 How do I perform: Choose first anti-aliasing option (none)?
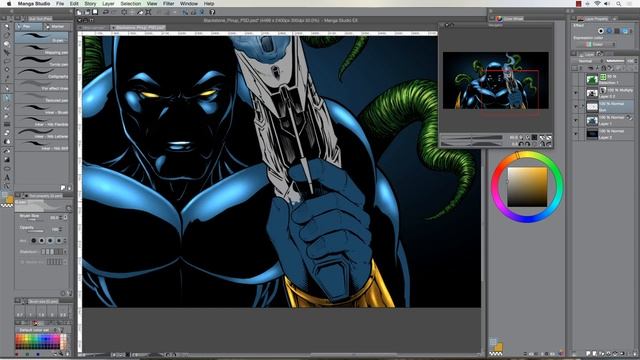pos(34,241)
